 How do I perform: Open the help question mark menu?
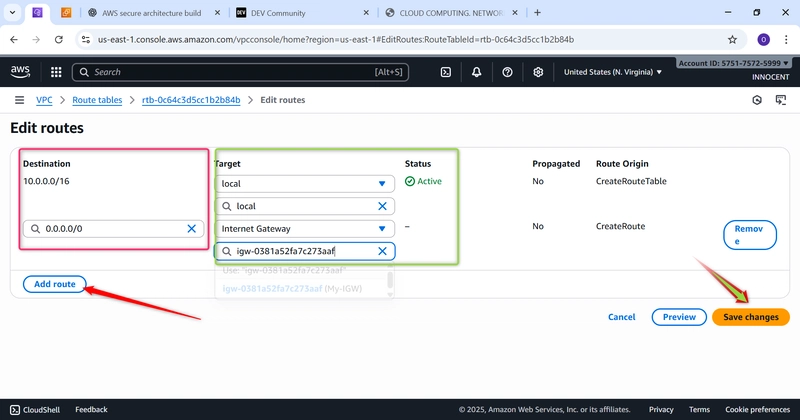[x=507, y=72]
